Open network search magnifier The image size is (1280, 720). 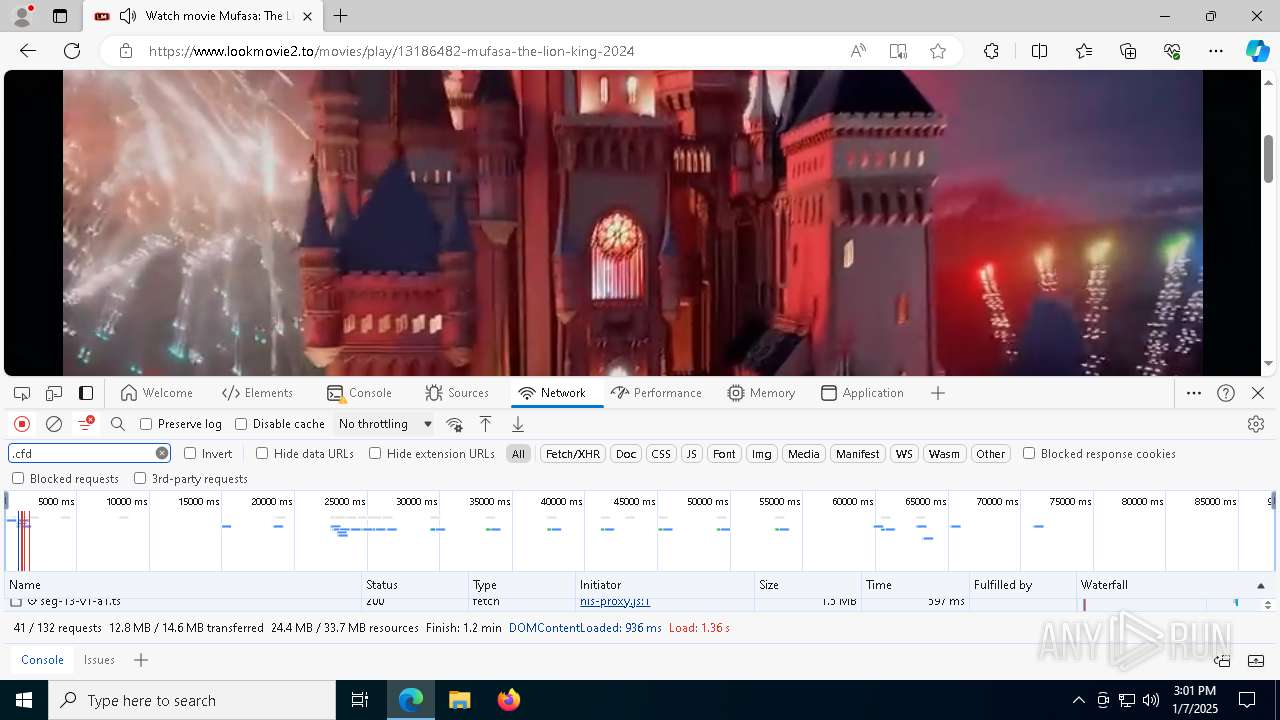(118, 424)
